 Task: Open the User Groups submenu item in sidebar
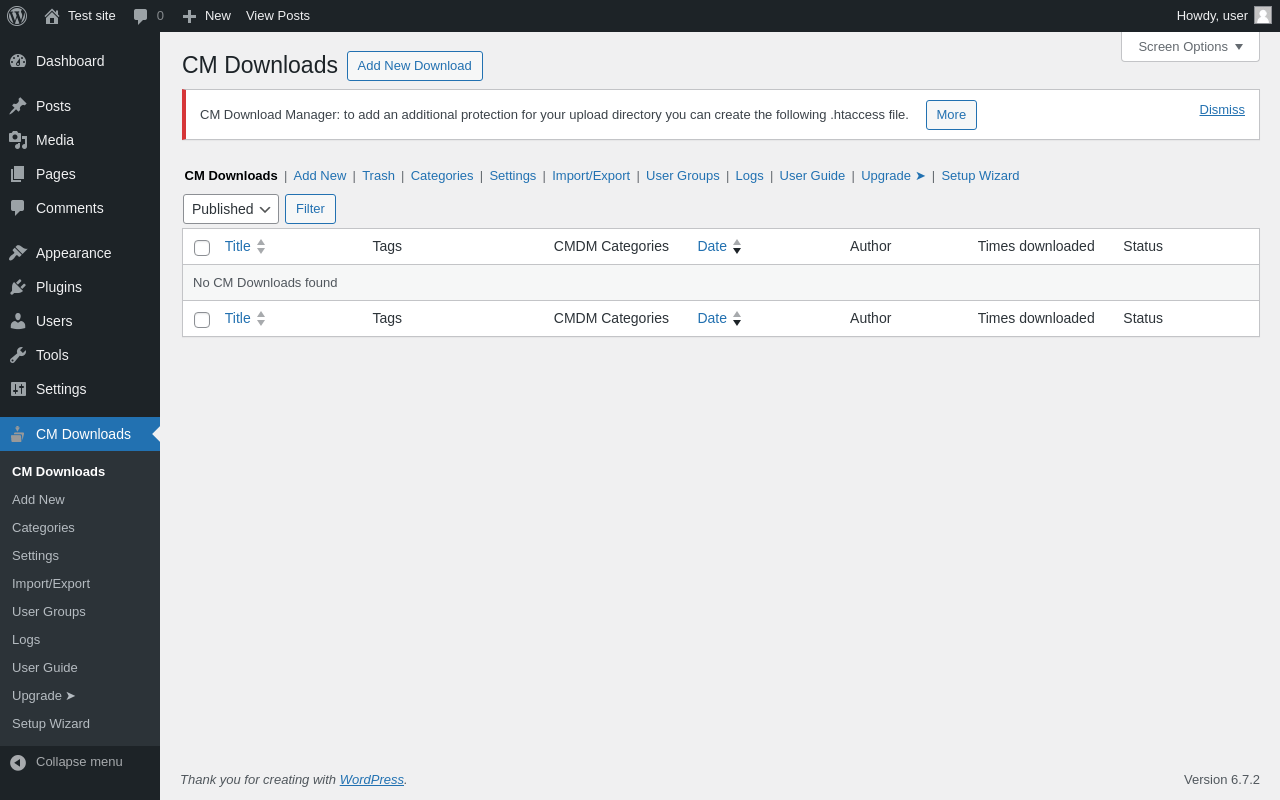(49, 611)
